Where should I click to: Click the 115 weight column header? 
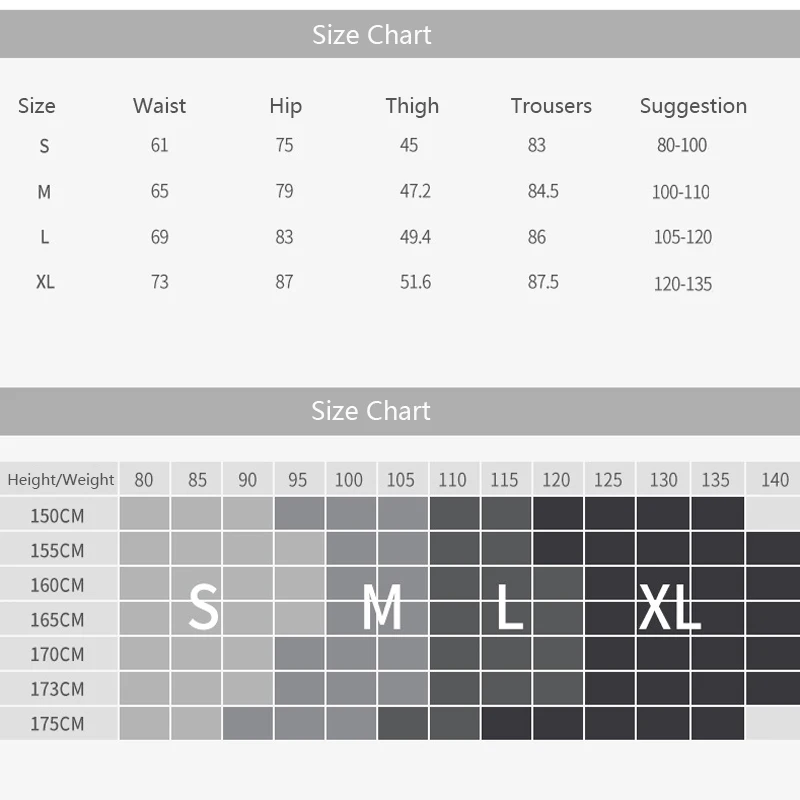504,480
